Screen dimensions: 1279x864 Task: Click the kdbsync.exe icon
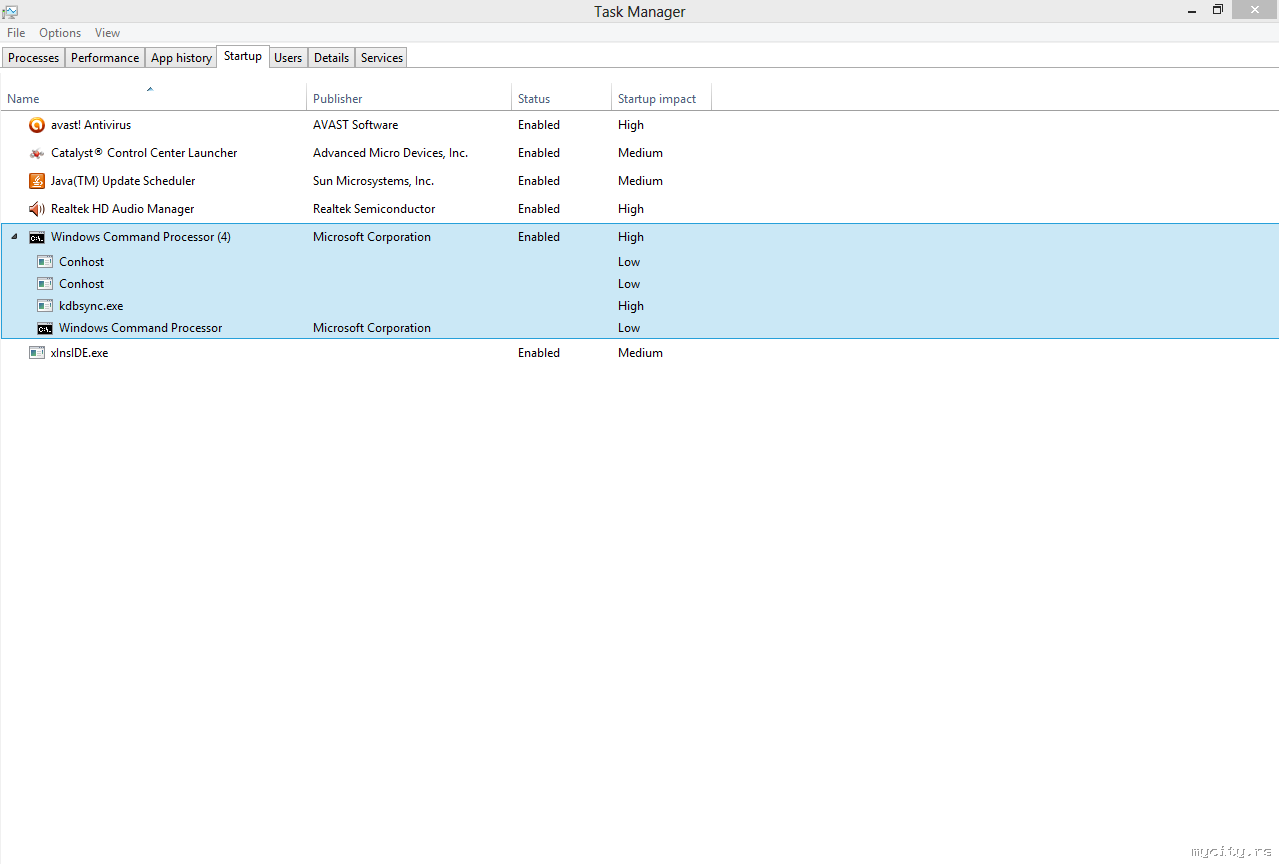coord(45,306)
